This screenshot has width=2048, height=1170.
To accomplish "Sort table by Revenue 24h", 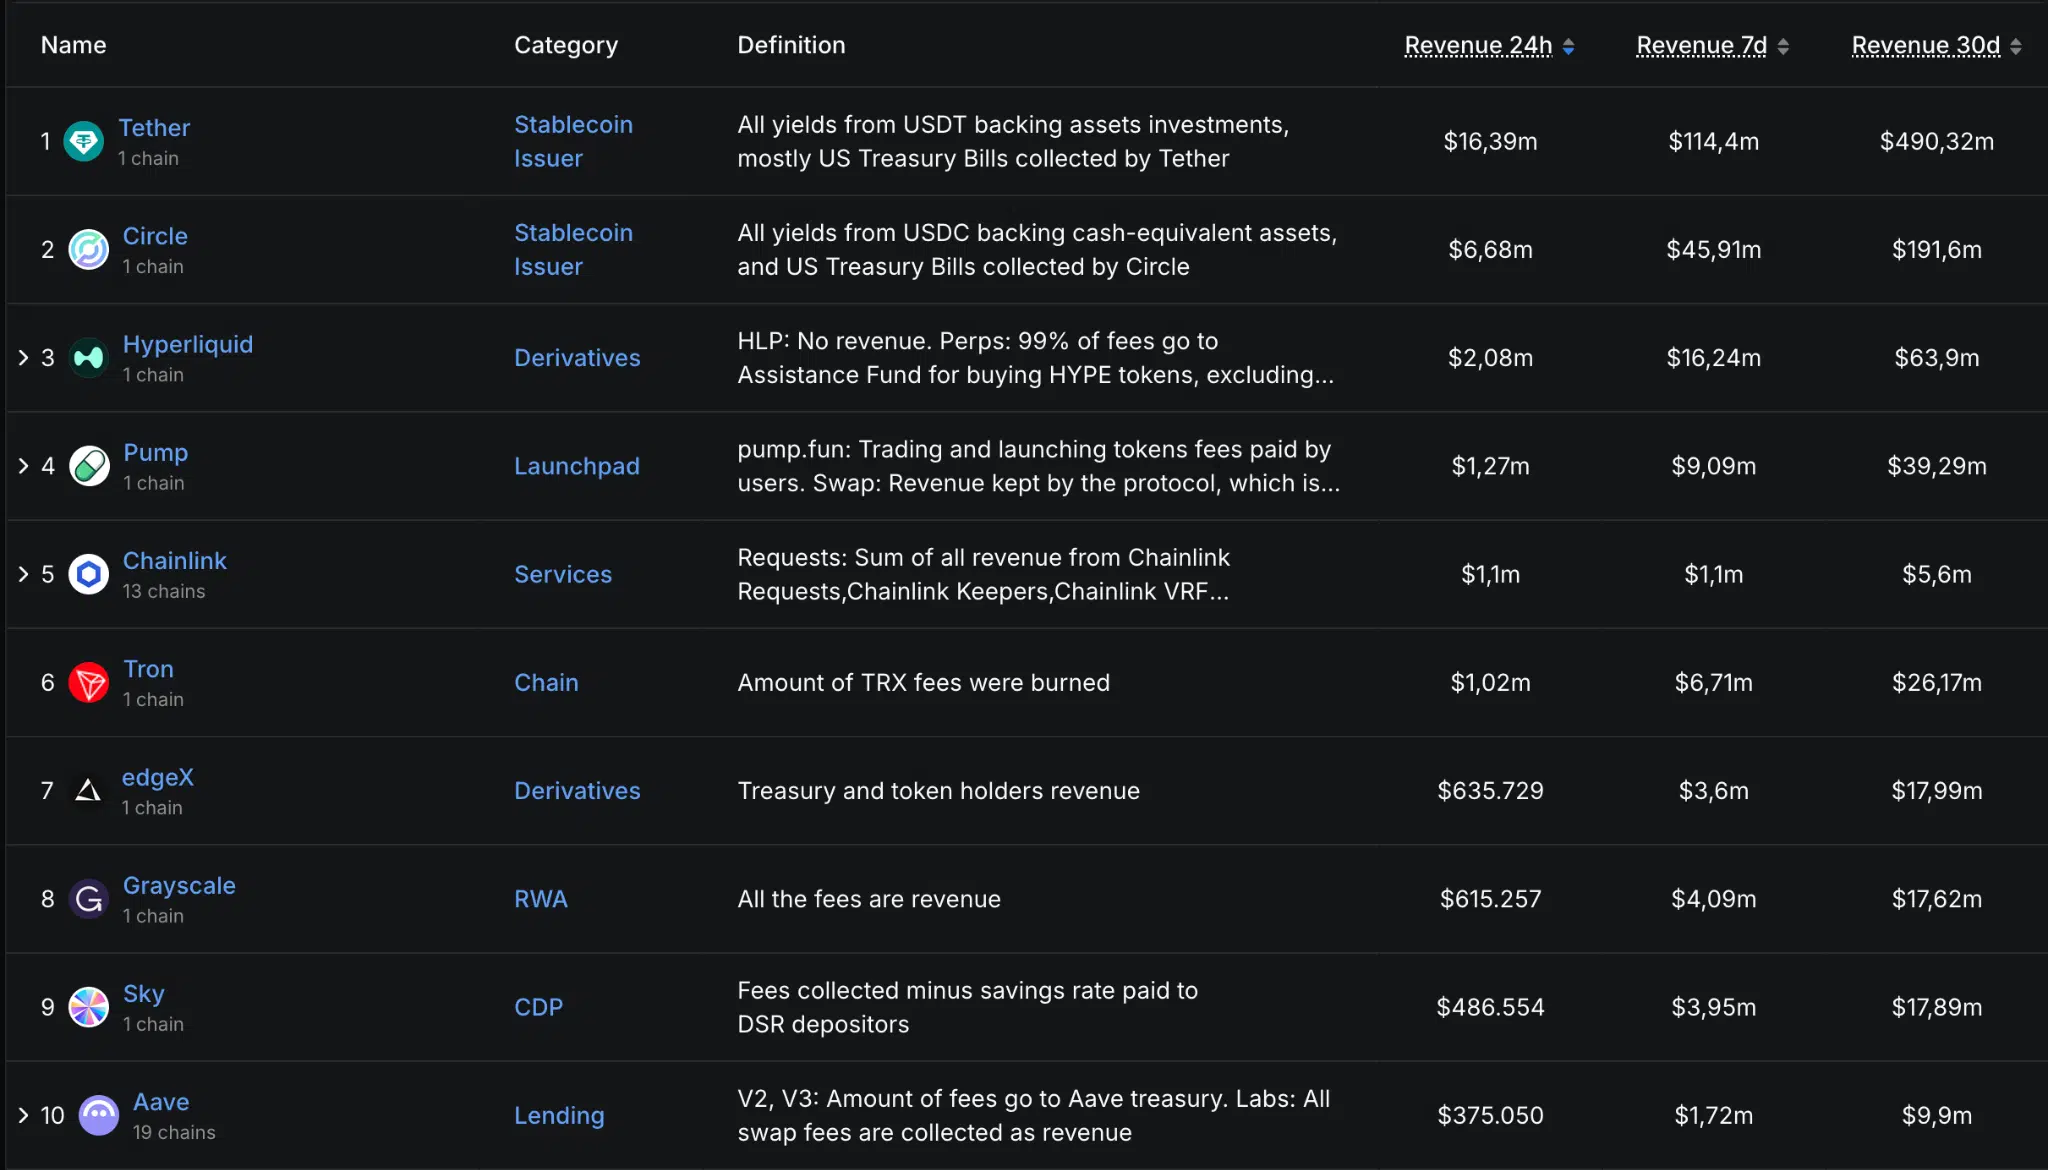I will click(x=1479, y=45).
